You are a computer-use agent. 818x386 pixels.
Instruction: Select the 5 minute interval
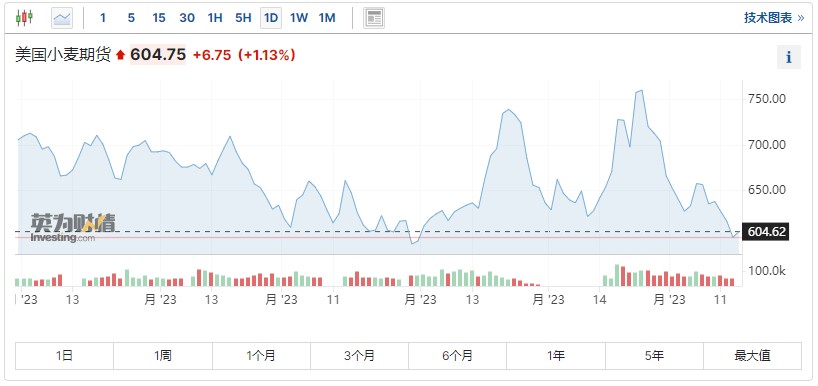(x=131, y=18)
